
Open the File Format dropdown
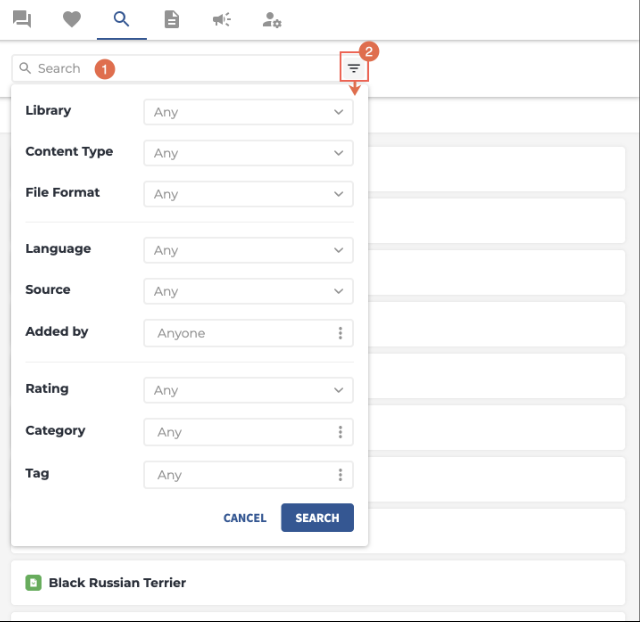click(x=248, y=194)
